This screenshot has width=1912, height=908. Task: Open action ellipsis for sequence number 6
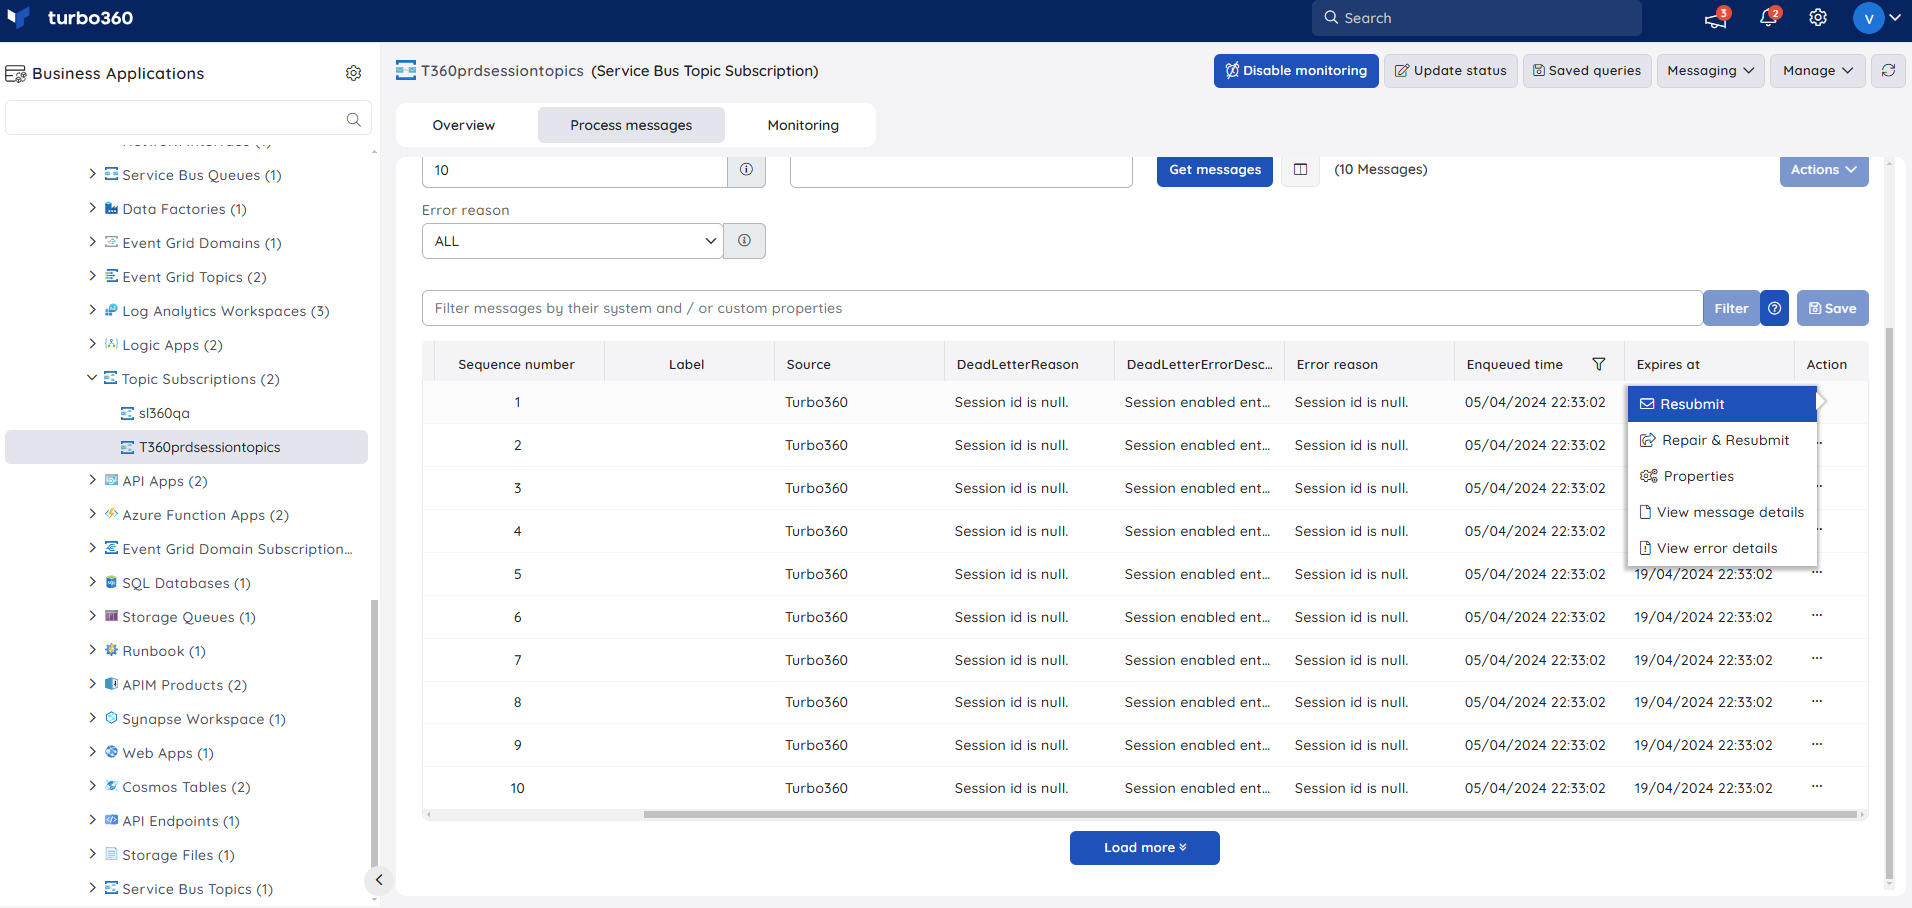pos(1816,616)
